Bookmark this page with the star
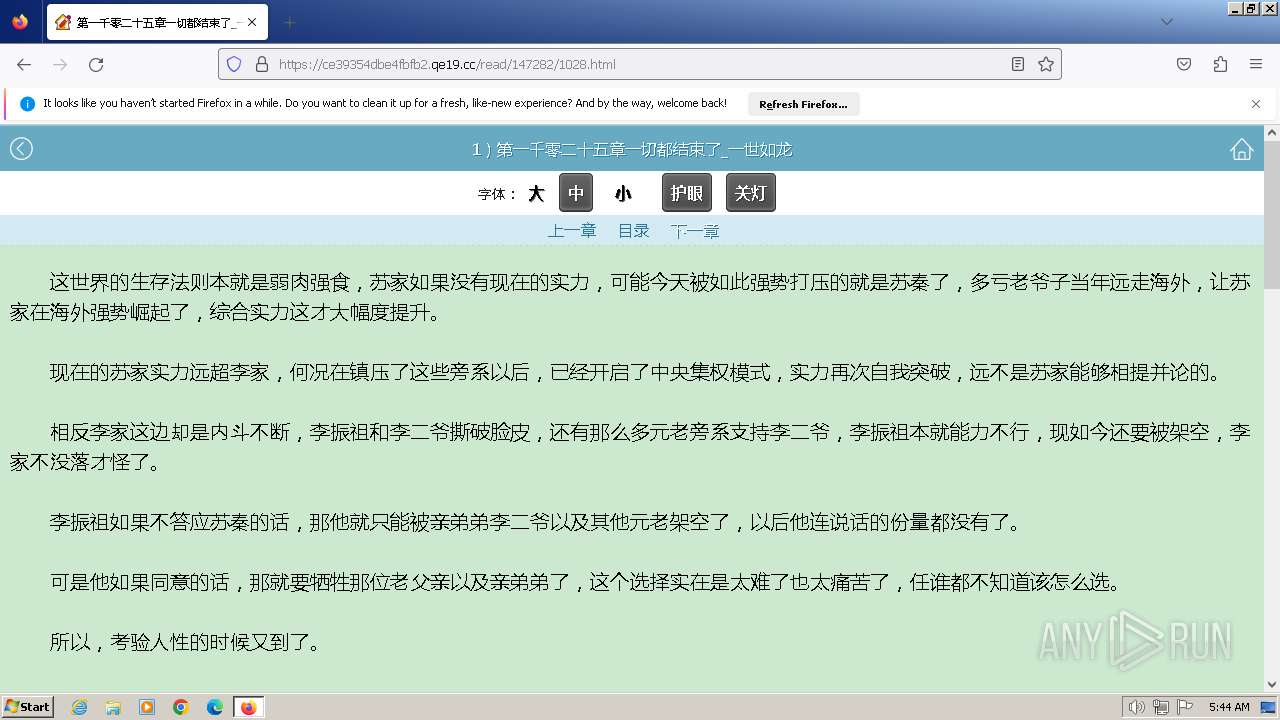This screenshot has width=1280, height=720. tap(1046, 64)
